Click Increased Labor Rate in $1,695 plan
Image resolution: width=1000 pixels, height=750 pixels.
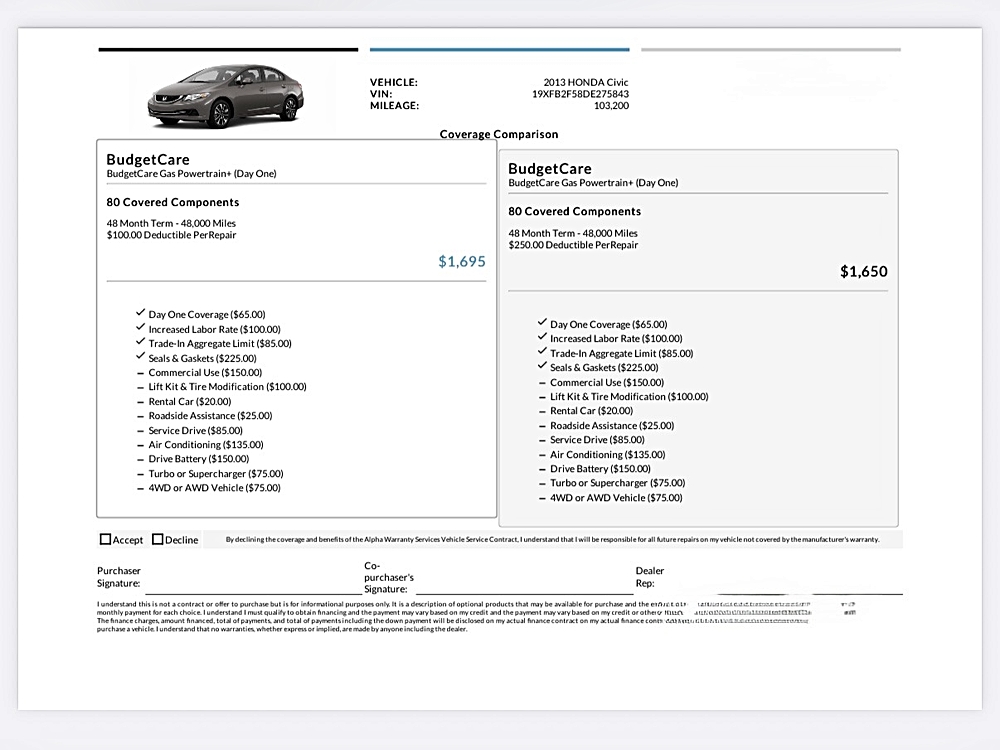[214, 329]
